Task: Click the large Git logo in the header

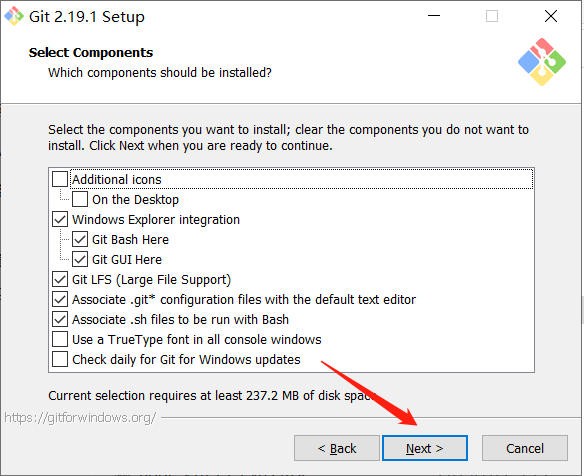Action: point(542,62)
